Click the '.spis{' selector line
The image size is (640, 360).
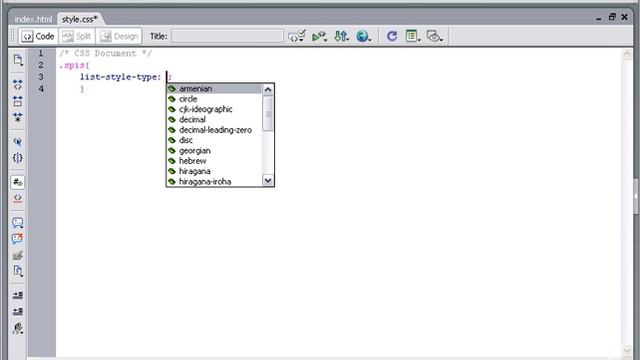(74, 65)
